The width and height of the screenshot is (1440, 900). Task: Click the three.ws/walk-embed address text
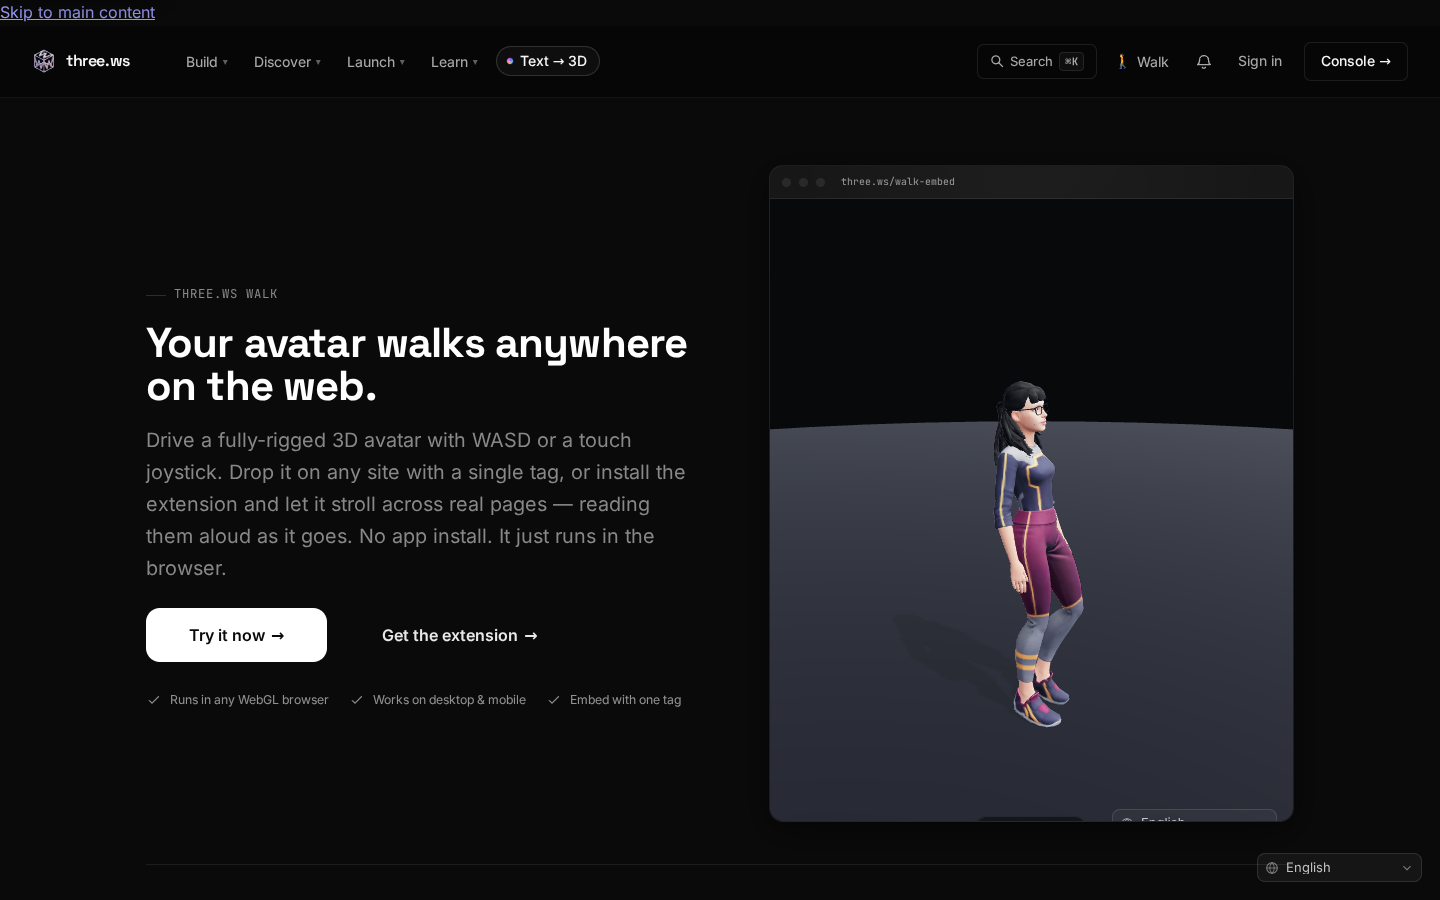click(898, 182)
